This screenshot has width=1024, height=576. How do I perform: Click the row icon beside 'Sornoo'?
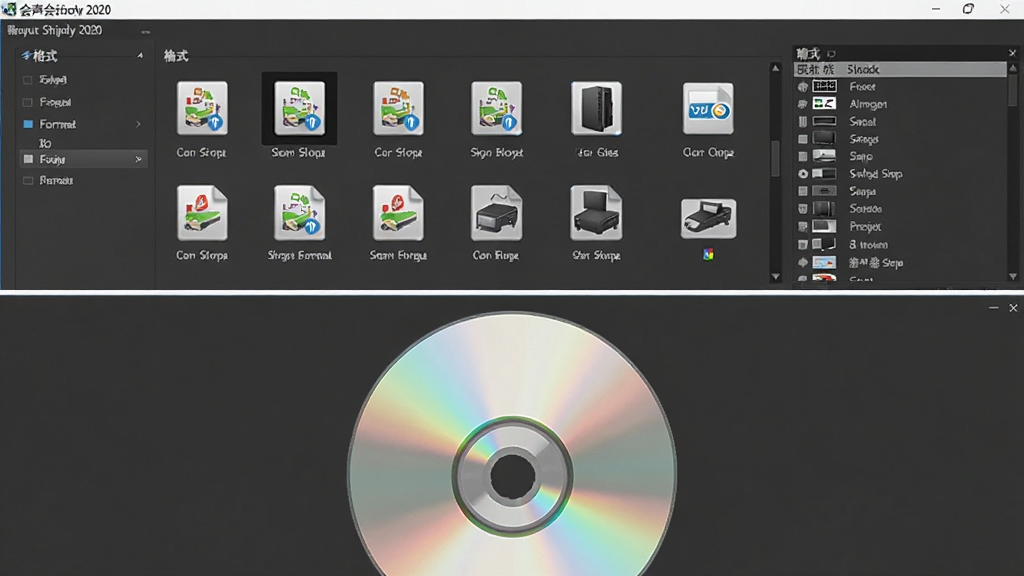(x=803, y=209)
